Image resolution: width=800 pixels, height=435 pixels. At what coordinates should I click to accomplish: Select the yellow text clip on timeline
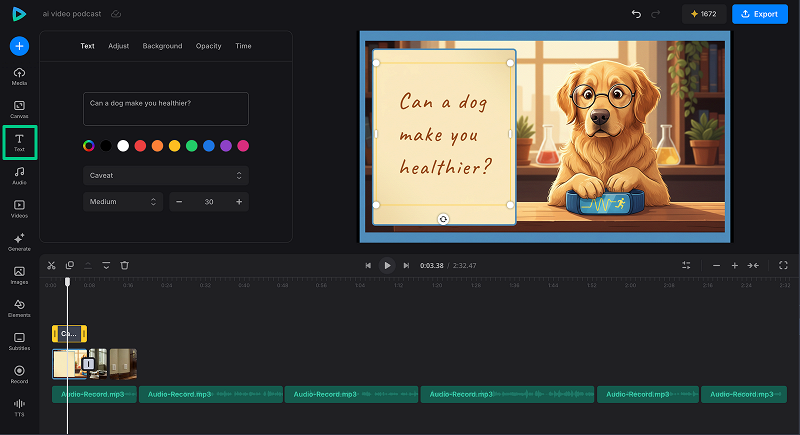(69, 334)
